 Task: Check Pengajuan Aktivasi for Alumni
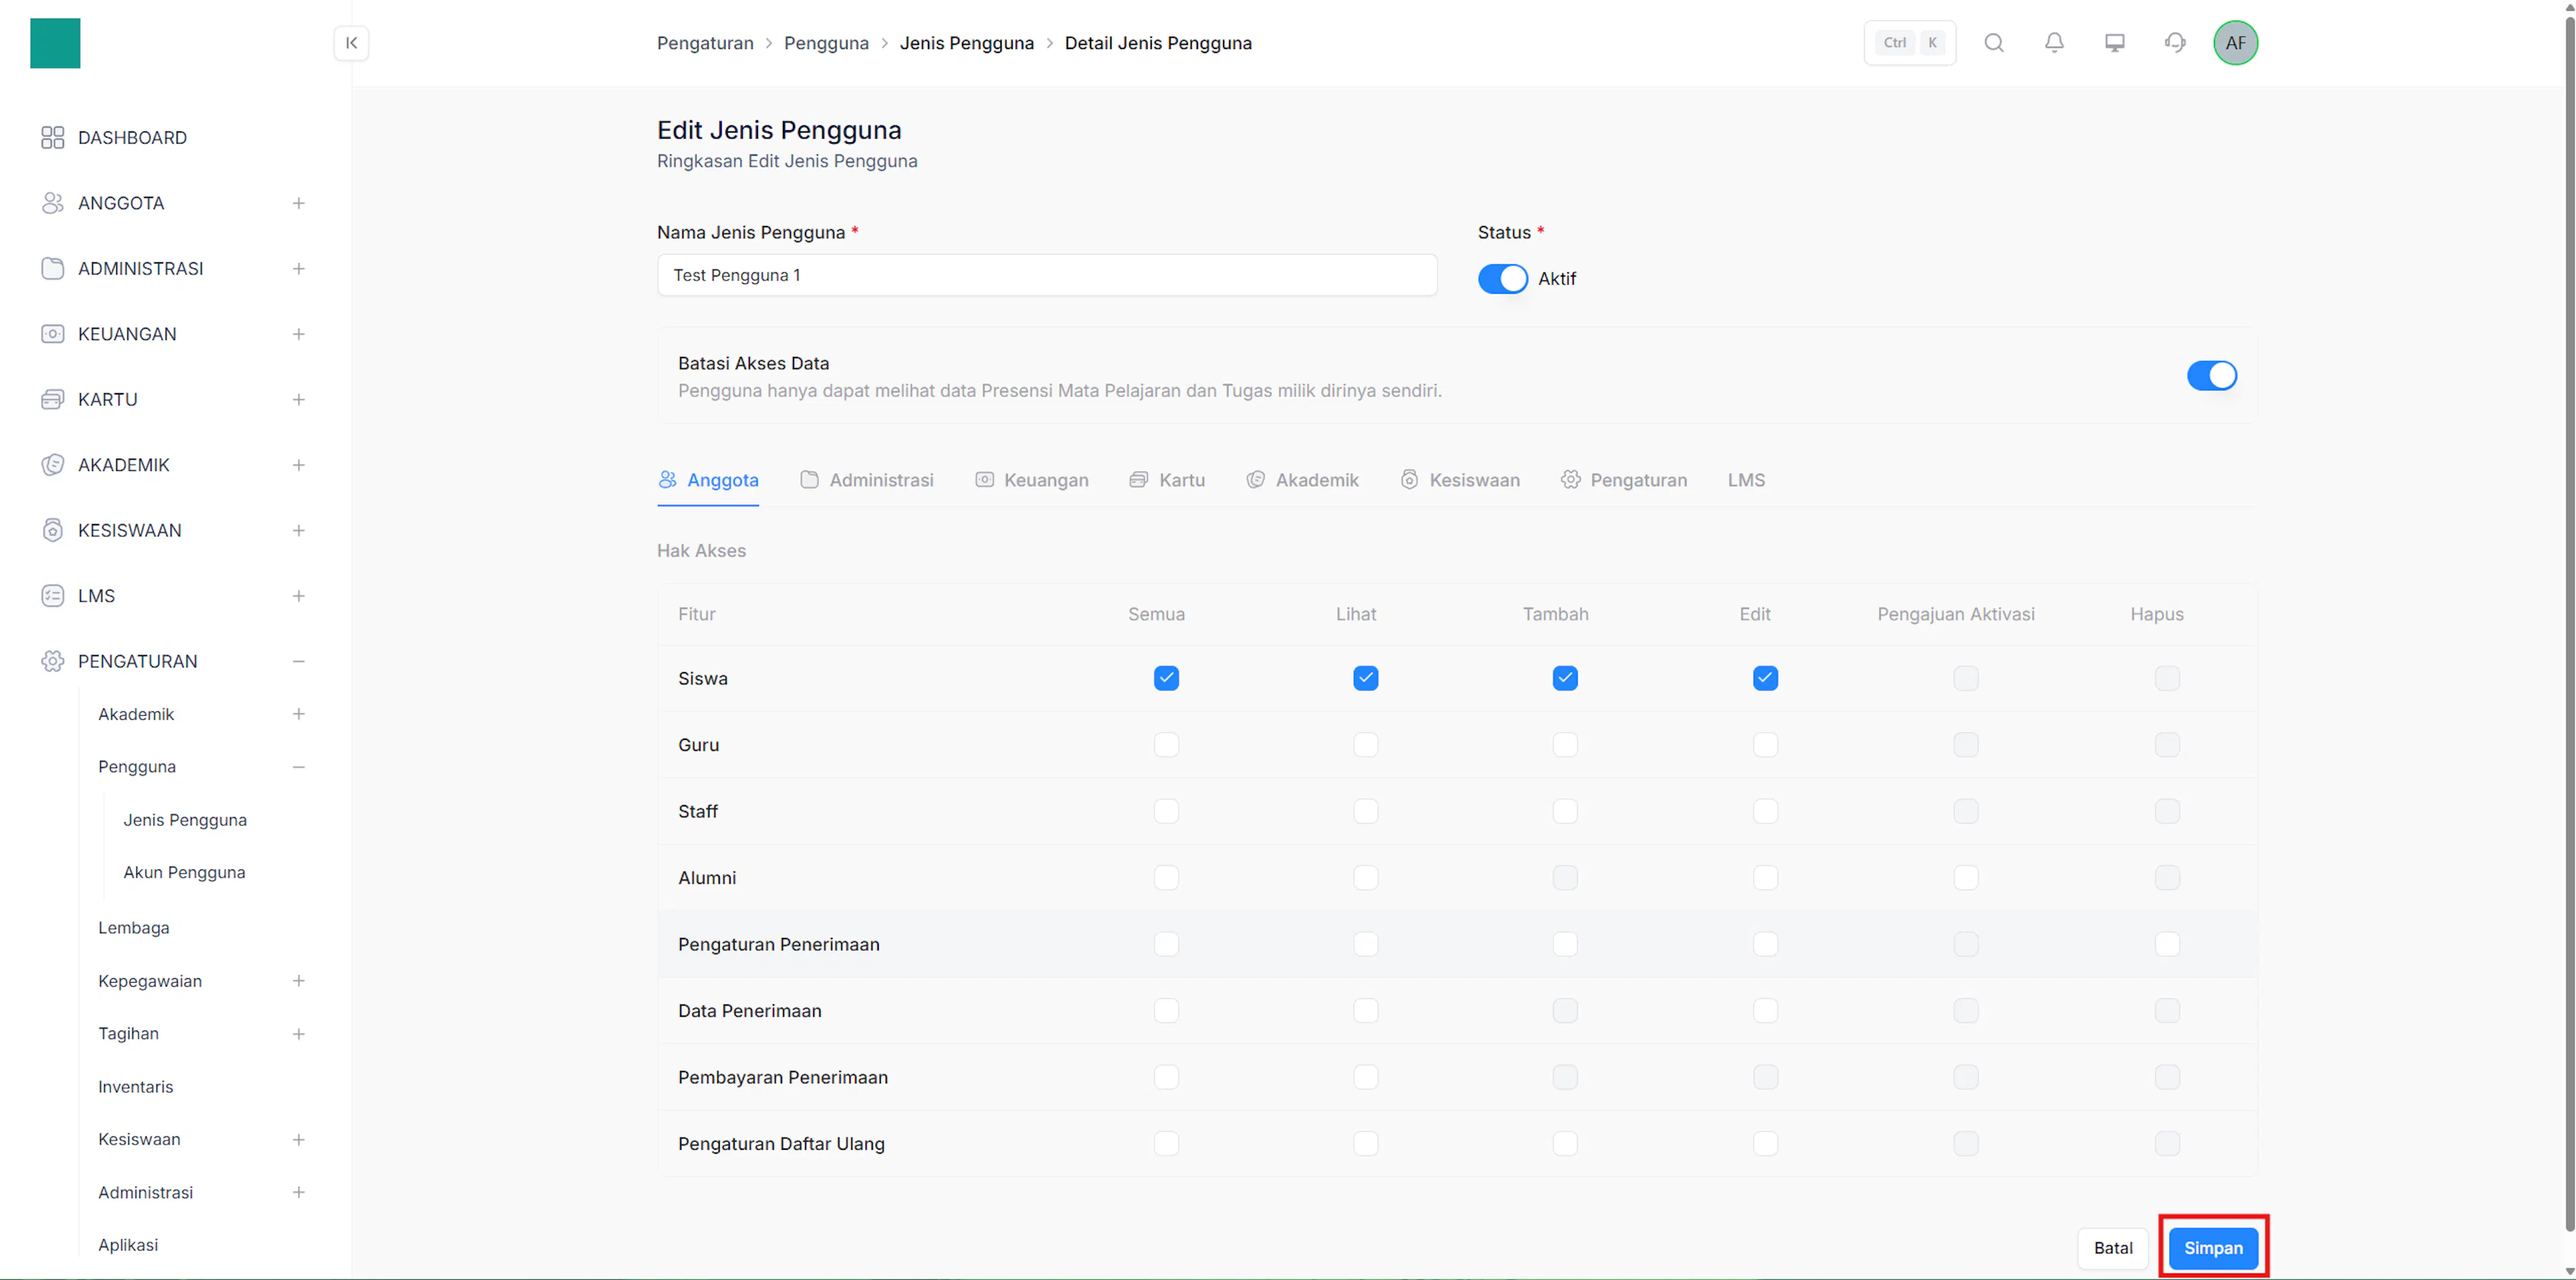click(1965, 878)
